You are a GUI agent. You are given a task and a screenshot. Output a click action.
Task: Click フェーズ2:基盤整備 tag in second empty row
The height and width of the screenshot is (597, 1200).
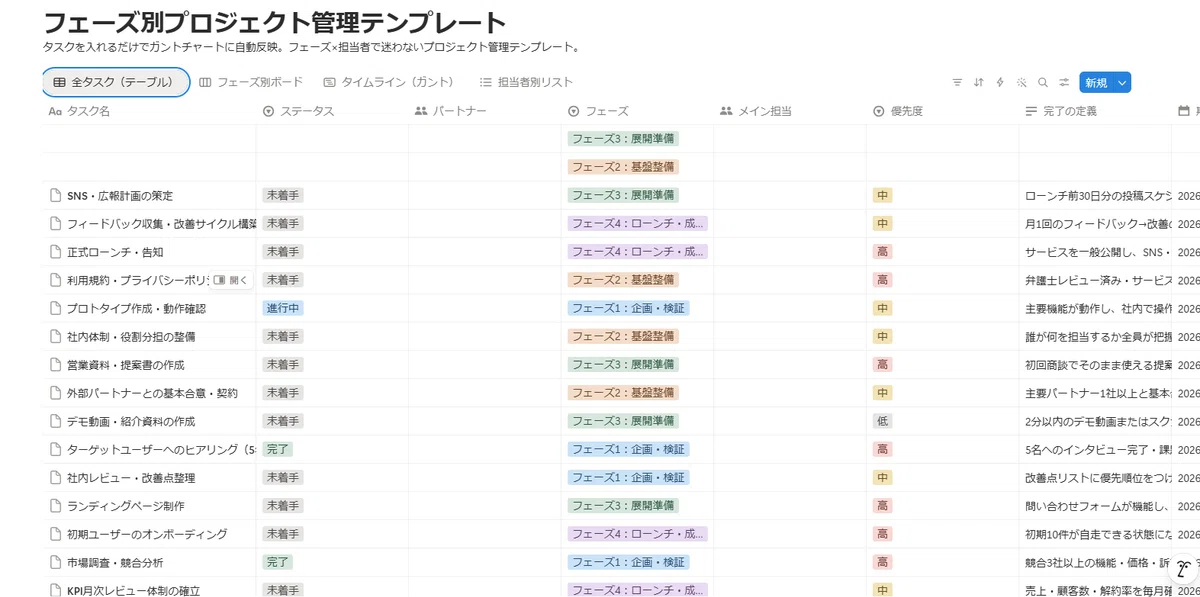[x=623, y=166]
